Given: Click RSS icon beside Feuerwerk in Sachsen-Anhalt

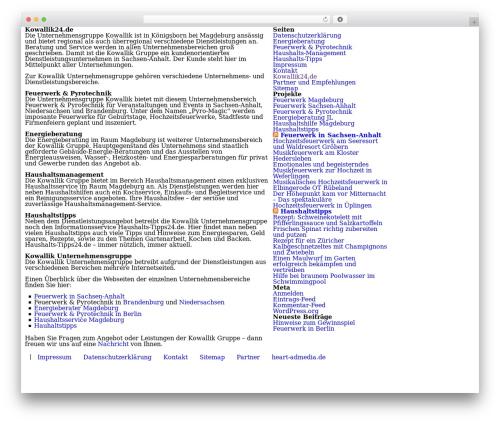Looking at the screenshot, I should [x=276, y=135].
